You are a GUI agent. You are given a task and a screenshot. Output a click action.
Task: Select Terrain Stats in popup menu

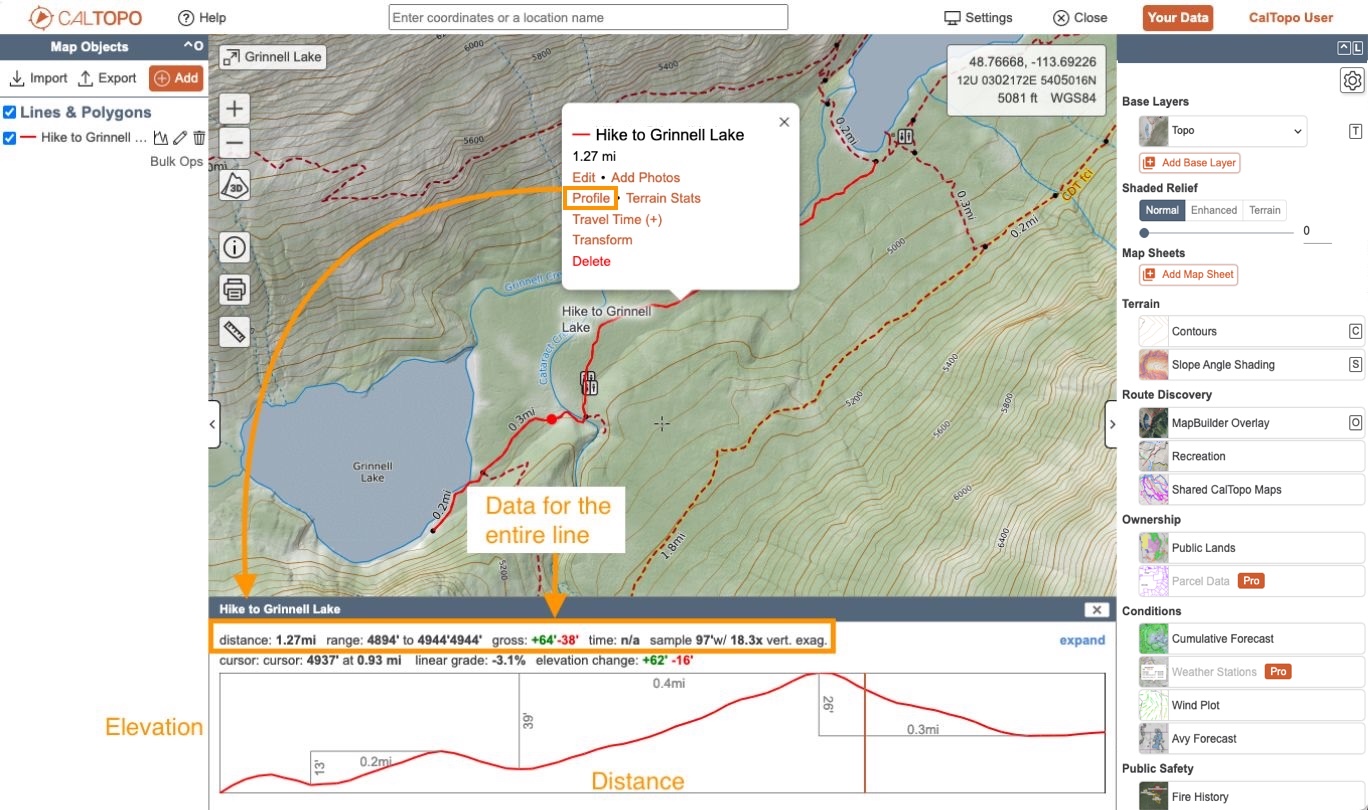click(x=663, y=198)
